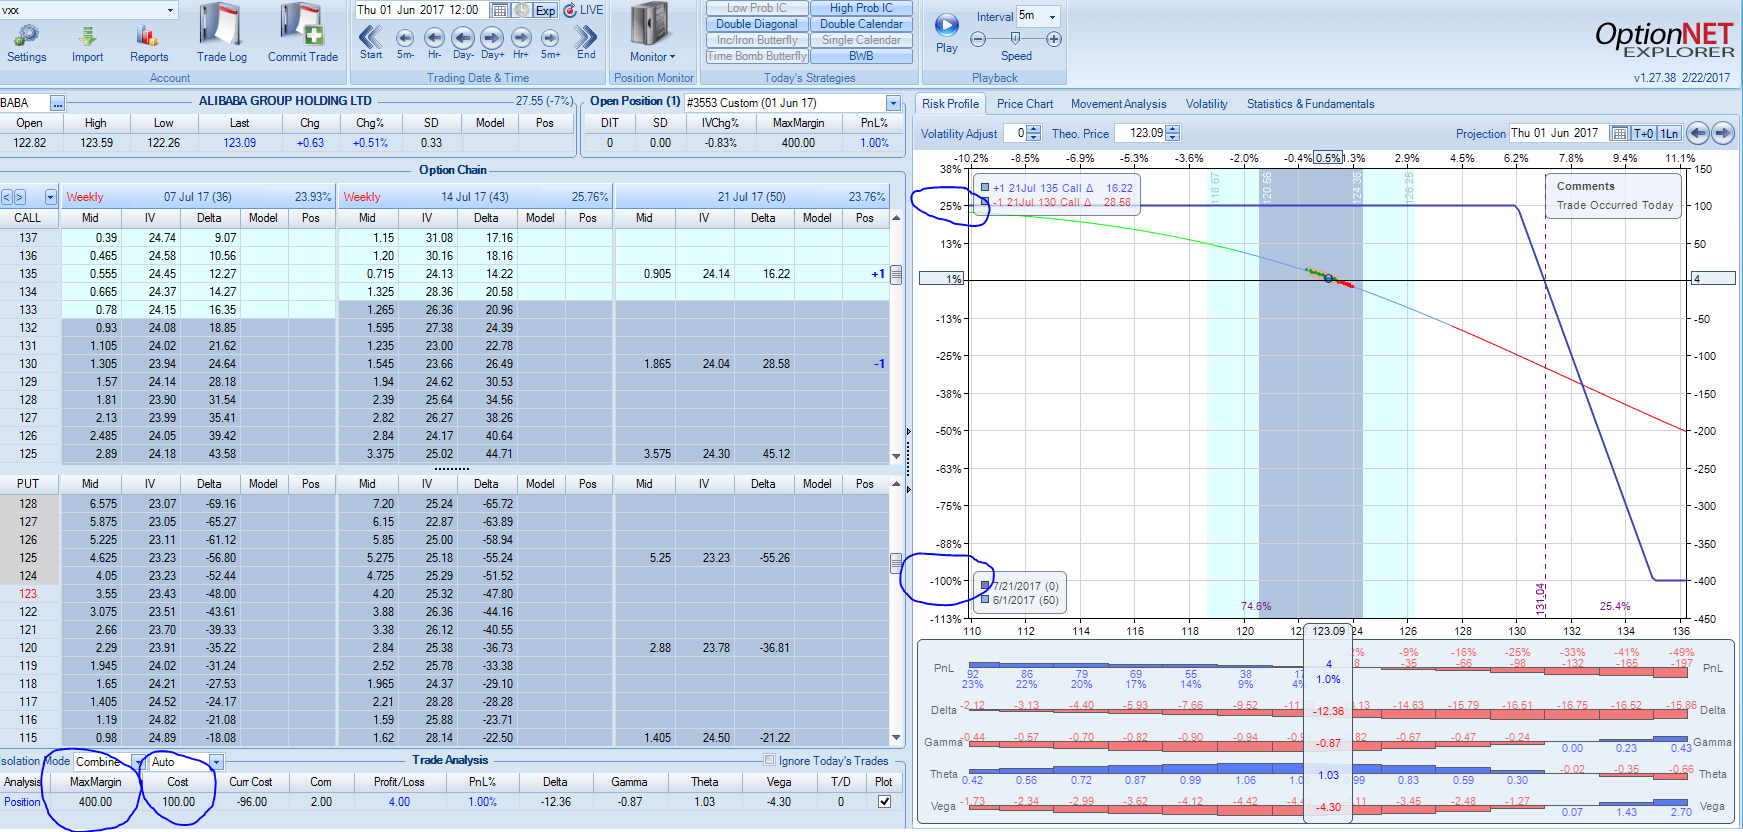Toggle the 6/1/2017 (50) line legend
1743x832 pixels.
point(985,599)
